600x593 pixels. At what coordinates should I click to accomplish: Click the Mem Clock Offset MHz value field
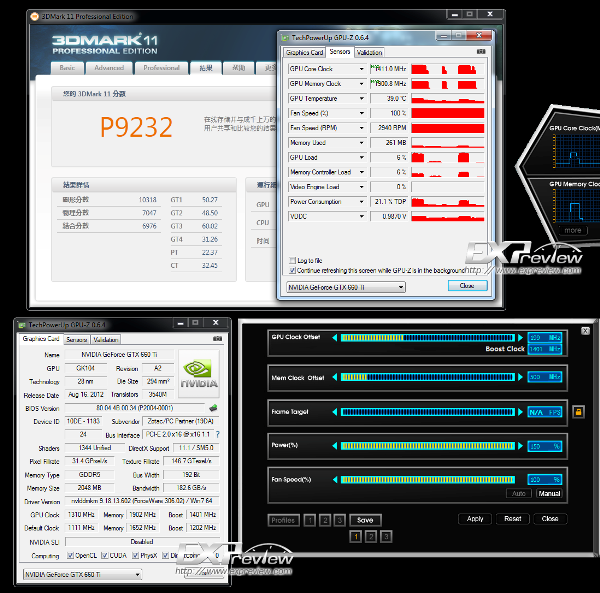(x=545, y=377)
